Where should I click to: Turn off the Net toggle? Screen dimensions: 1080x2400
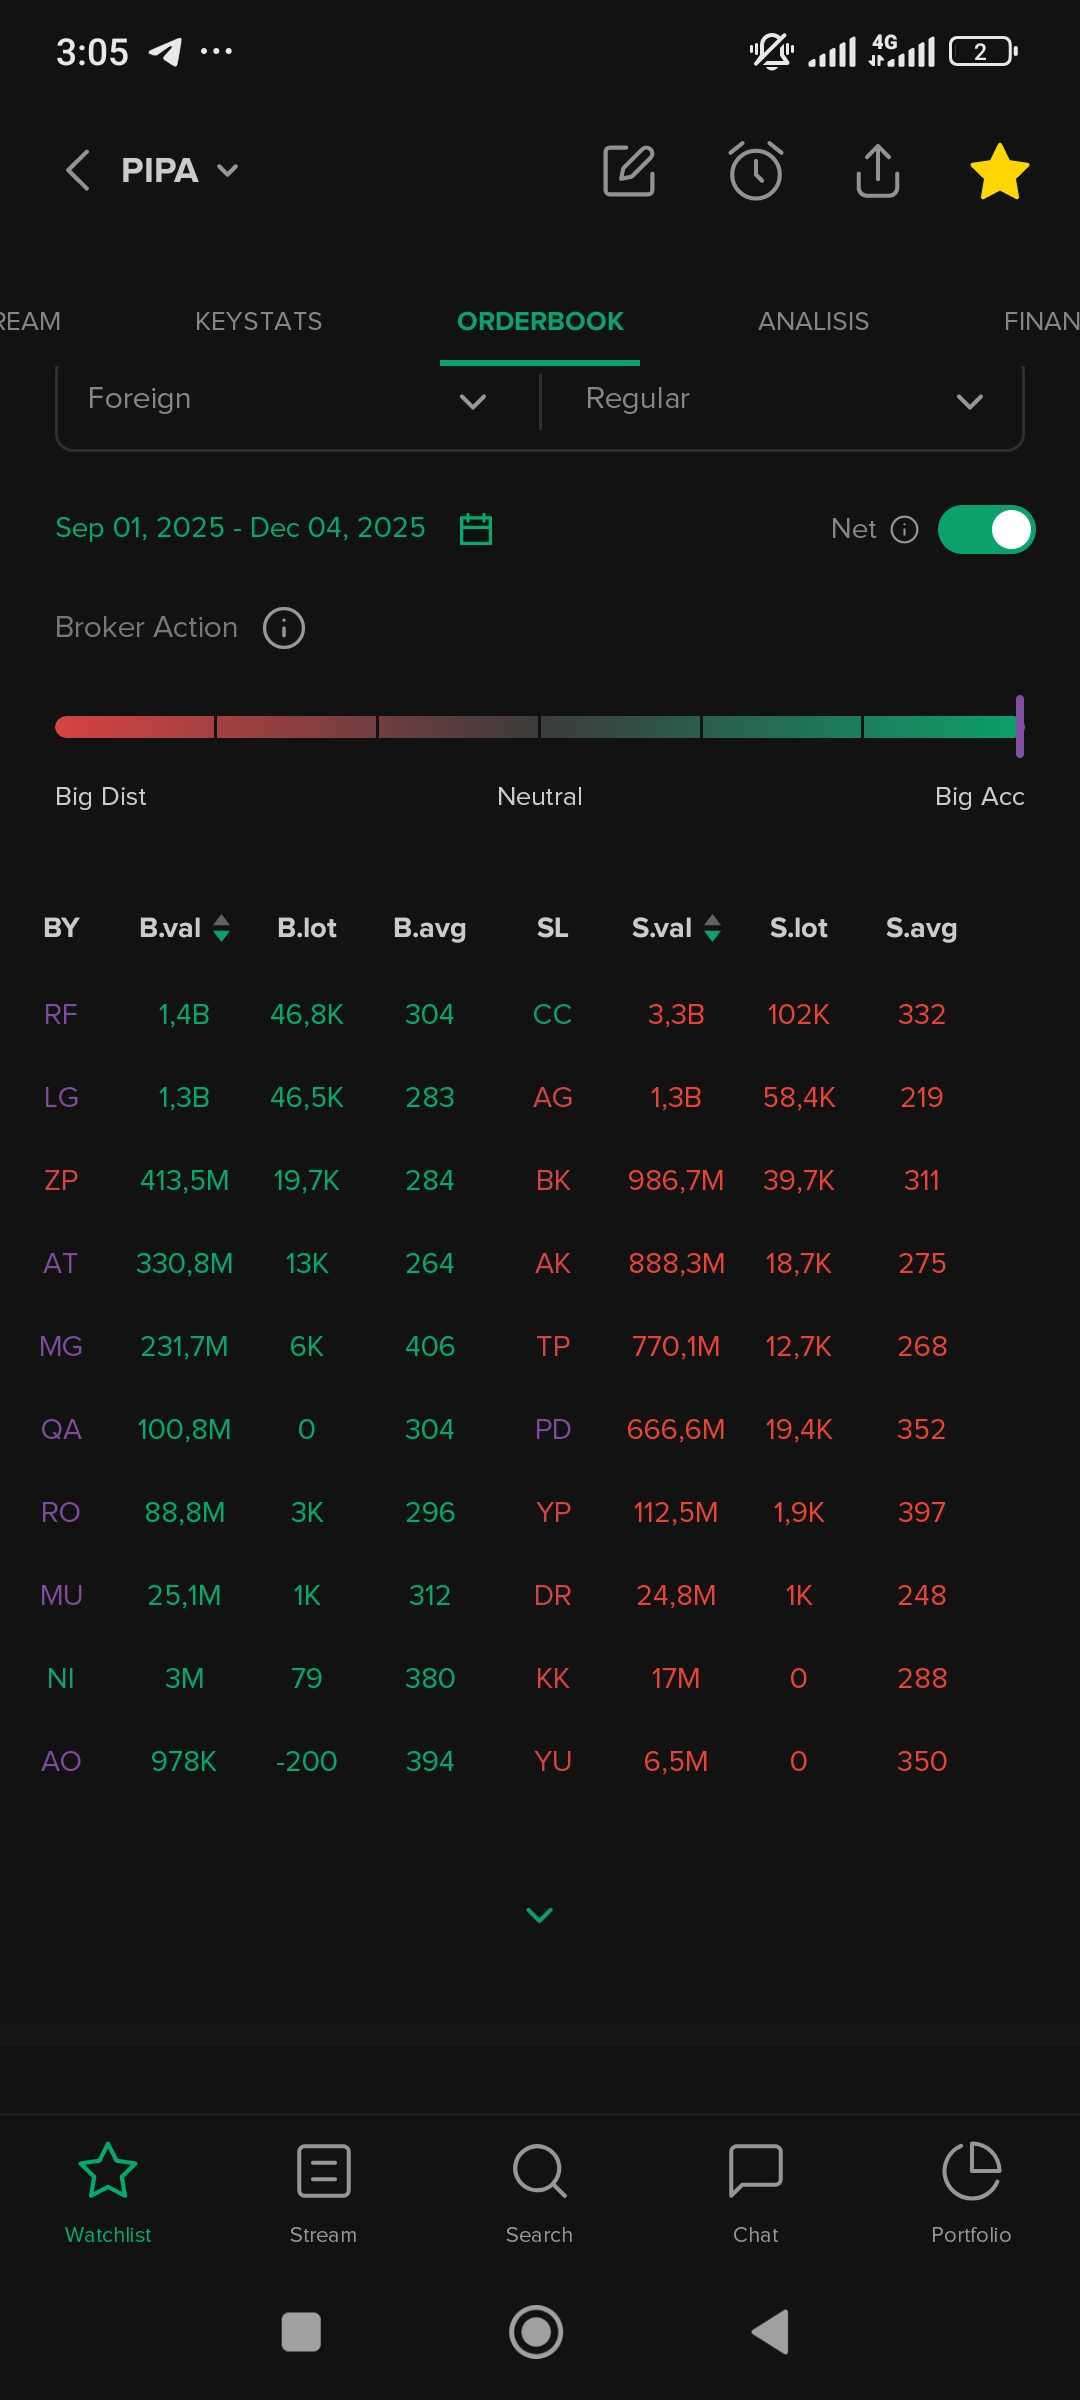[x=986, y=529]
